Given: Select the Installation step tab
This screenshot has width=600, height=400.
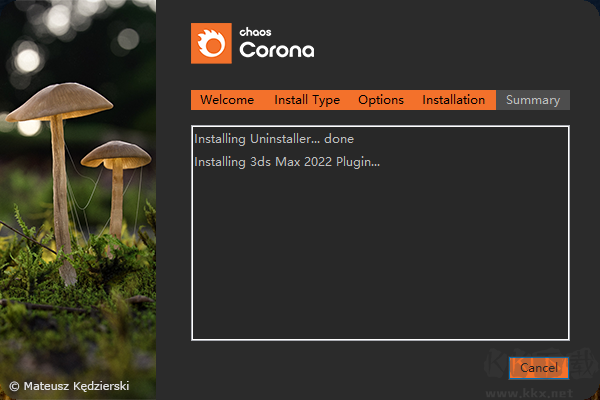Looking at the screenshot, I should [453, 100].
